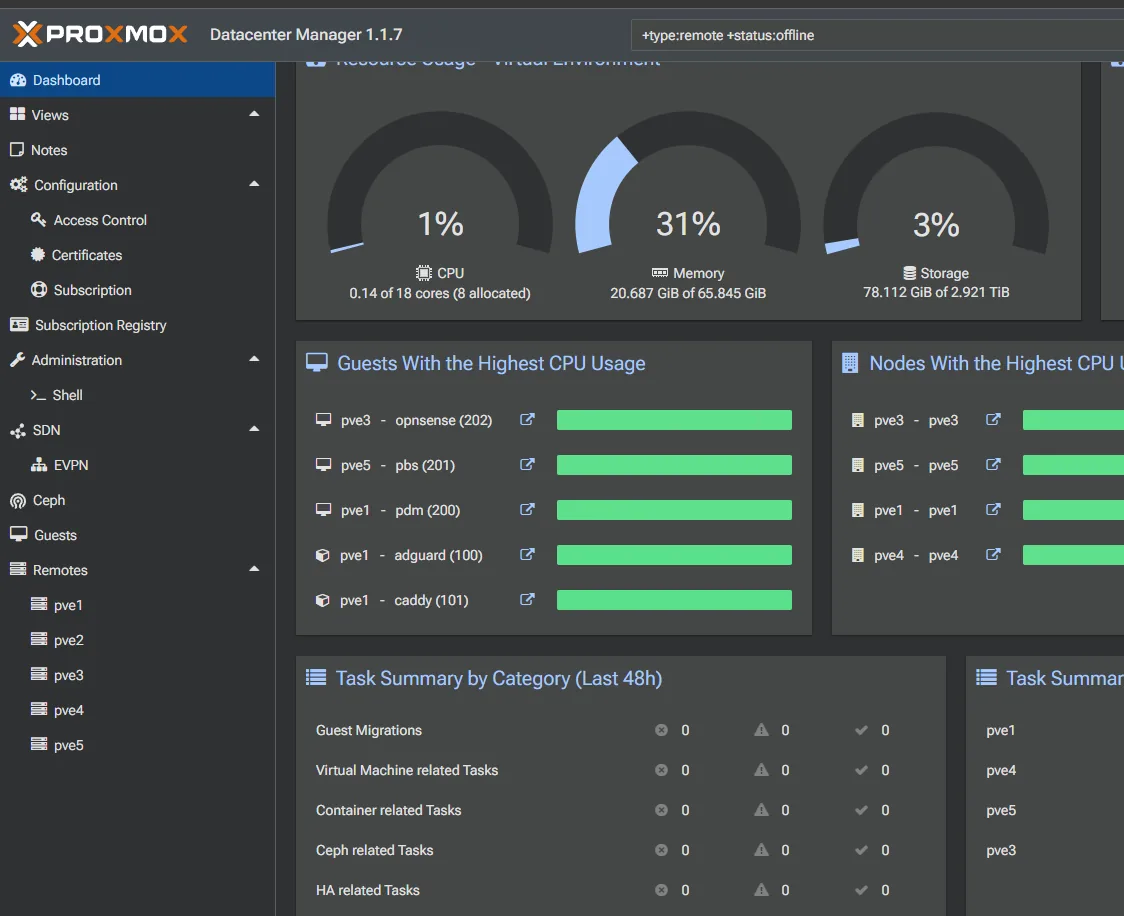Click the Guest Migrations task row
Screen dimensions: 1124x916
[x=620, y=730]
